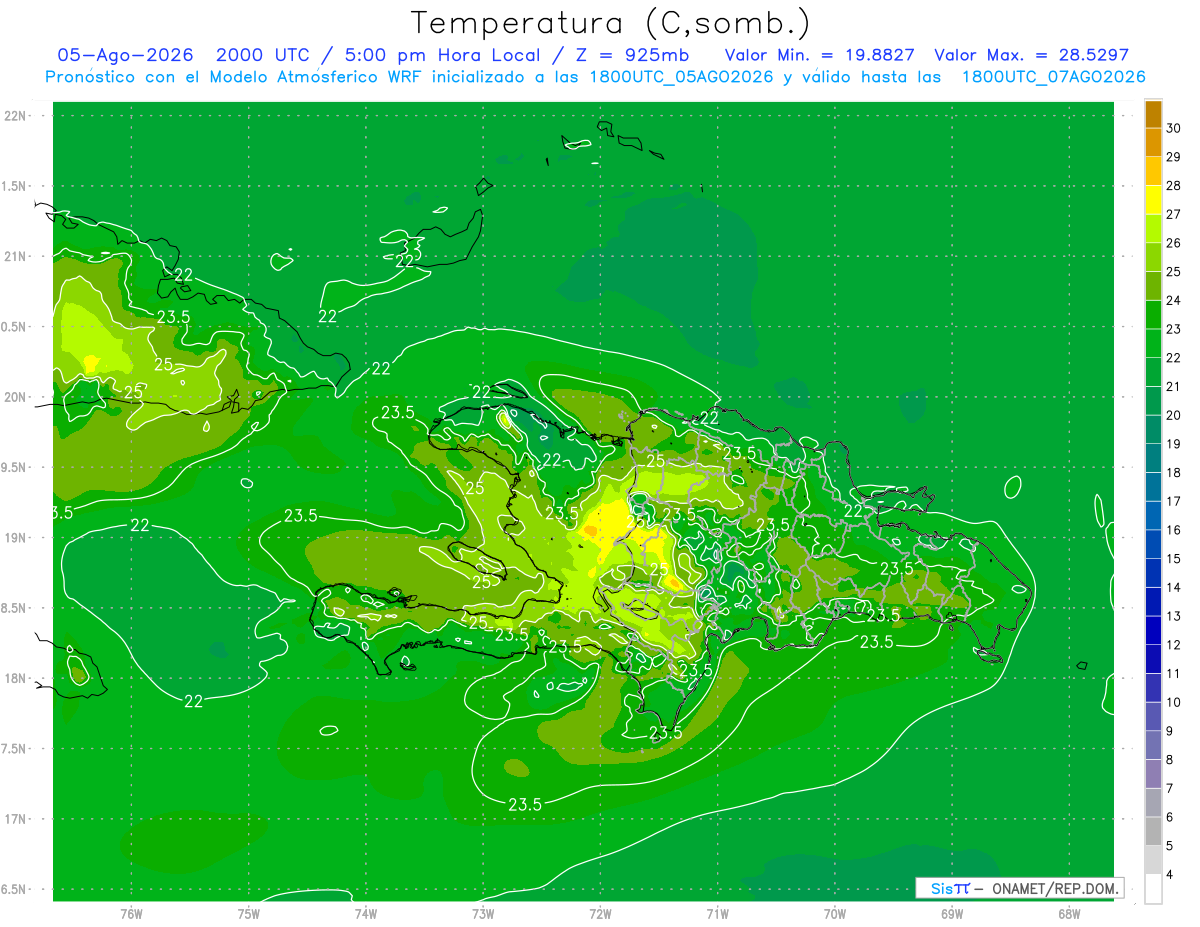
Task: Click the 68W longitude axis label
Action: [x=1069, y=913]
